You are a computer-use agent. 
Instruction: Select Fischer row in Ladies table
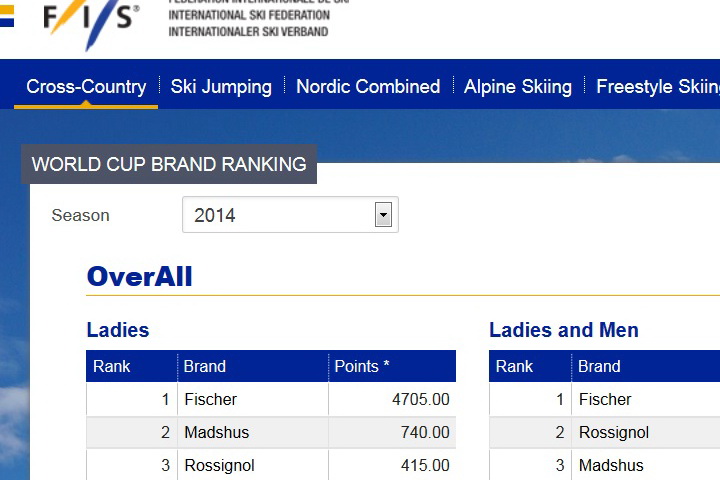click(x=271, y=399)
